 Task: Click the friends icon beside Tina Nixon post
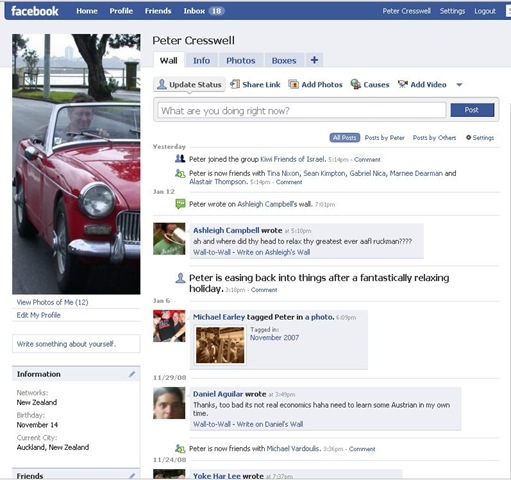[180, 173]
